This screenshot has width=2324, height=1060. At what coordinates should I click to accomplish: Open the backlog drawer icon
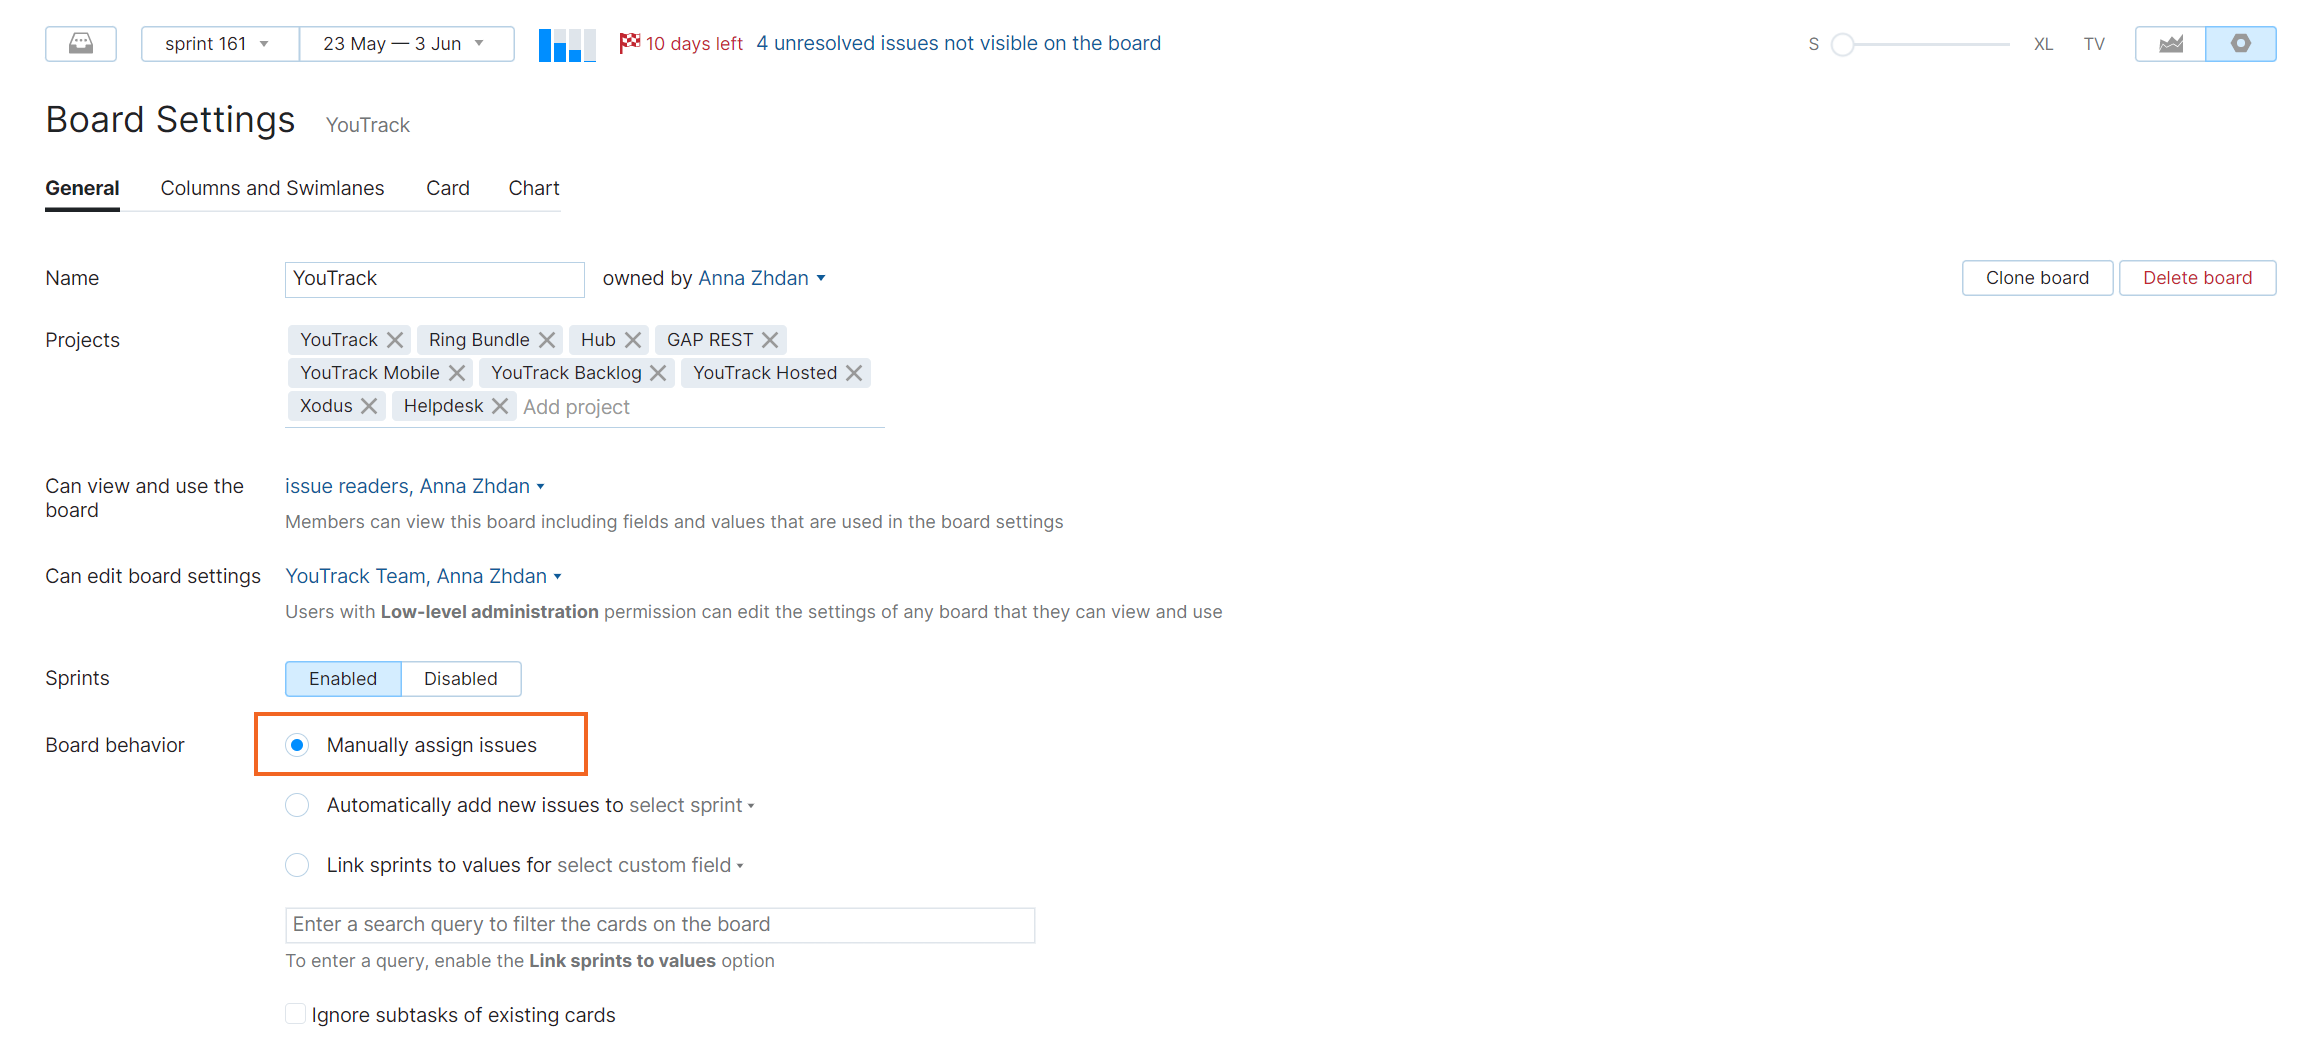coord(81,44)
